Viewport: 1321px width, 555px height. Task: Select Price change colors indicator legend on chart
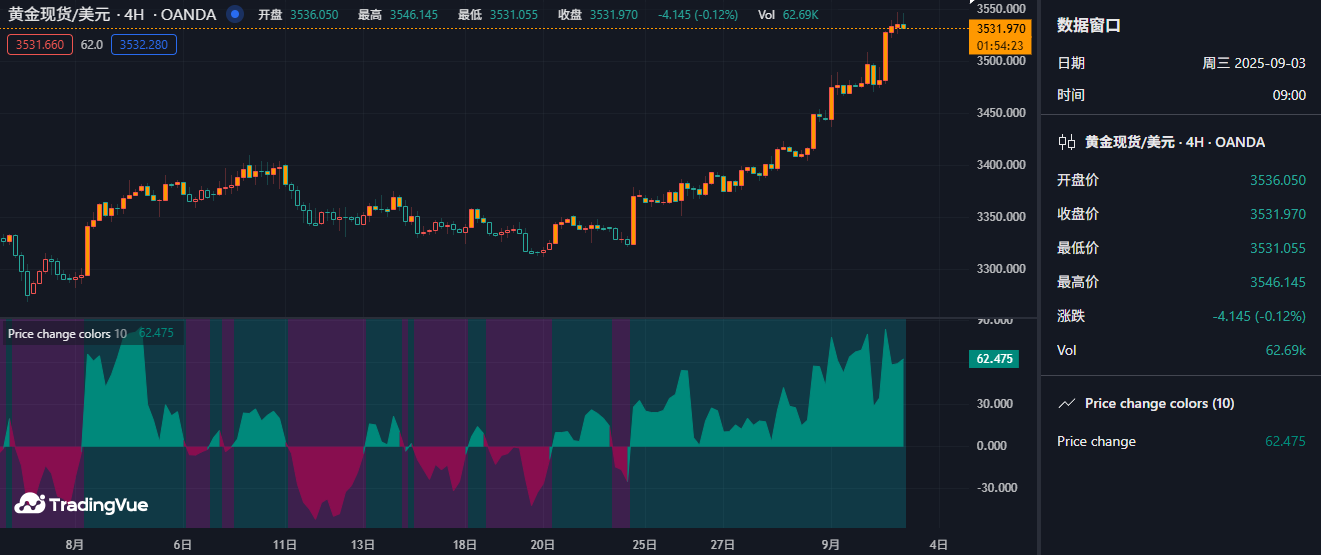click(67, 333)
